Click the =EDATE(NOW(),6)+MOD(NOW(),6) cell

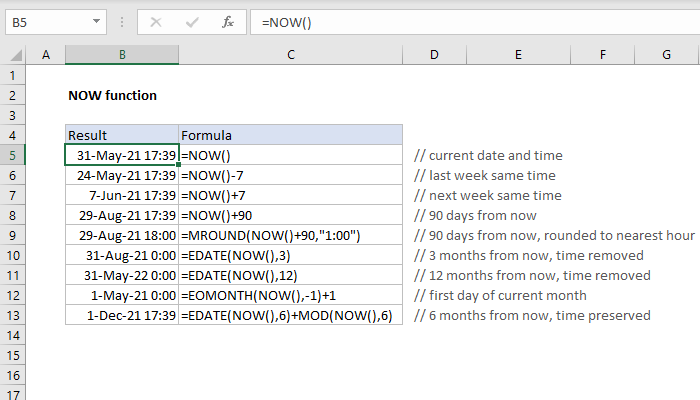[x=291, y=315]
